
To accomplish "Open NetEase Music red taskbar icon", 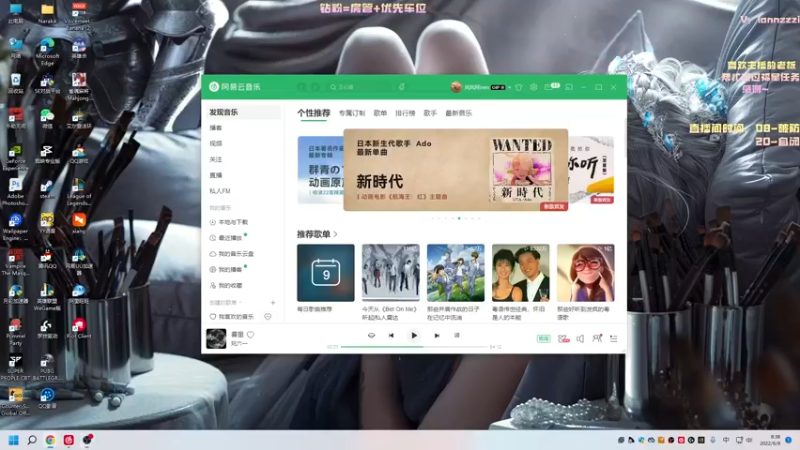I will [x=68, y=440].
